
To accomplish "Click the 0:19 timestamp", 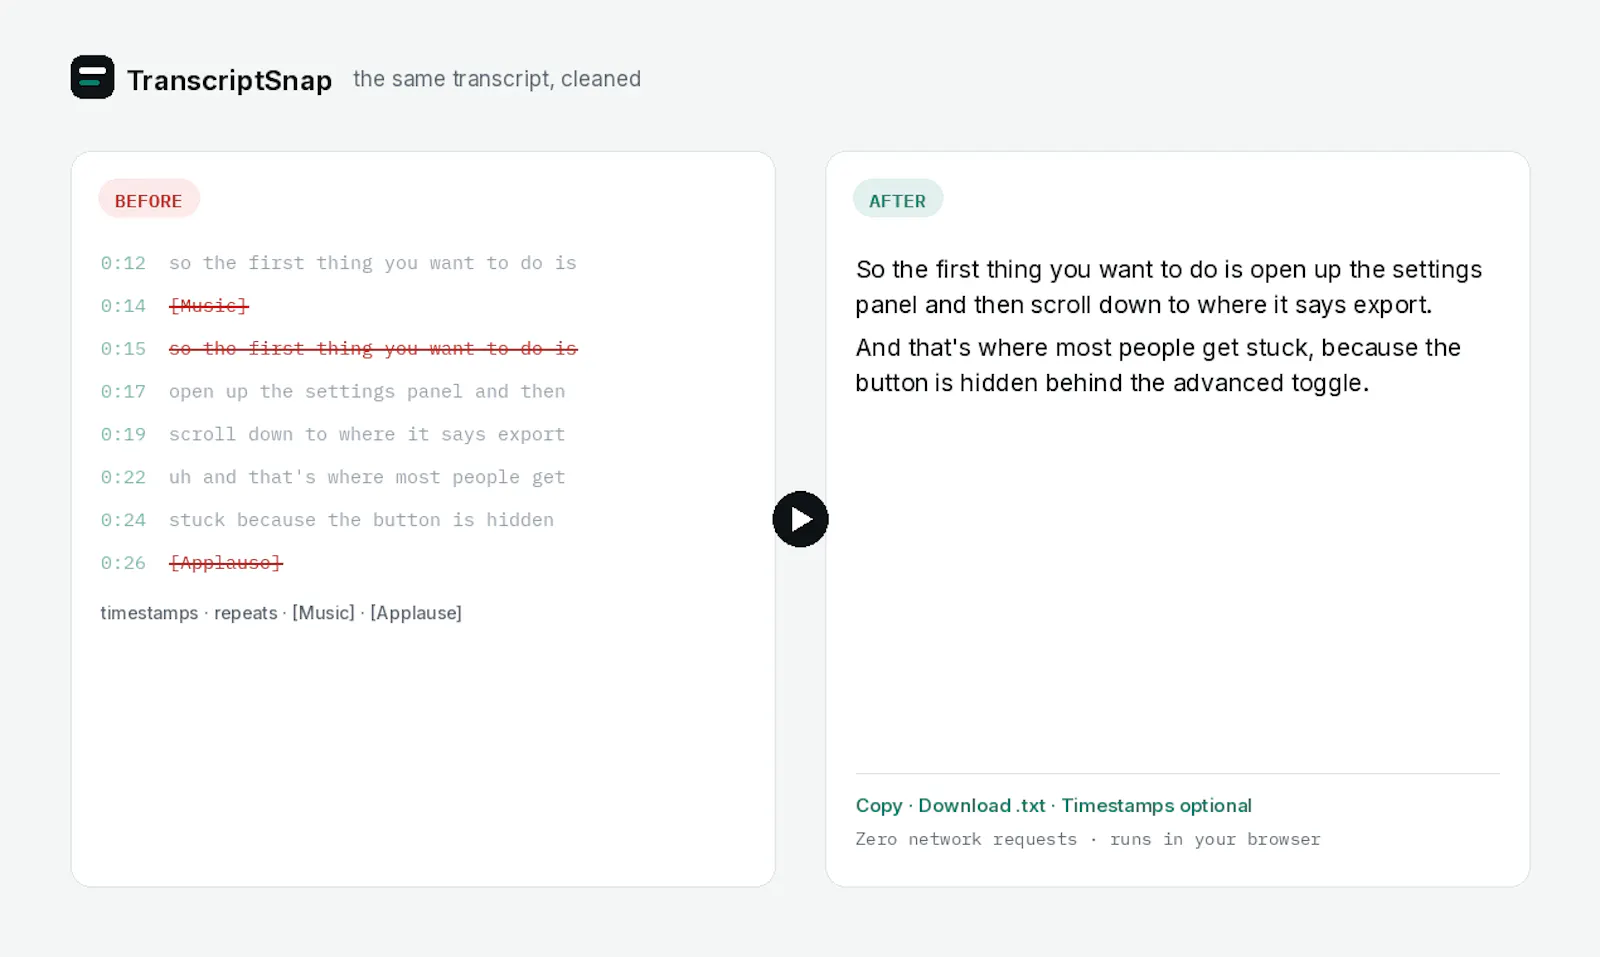I will click(x=123, y=434).
